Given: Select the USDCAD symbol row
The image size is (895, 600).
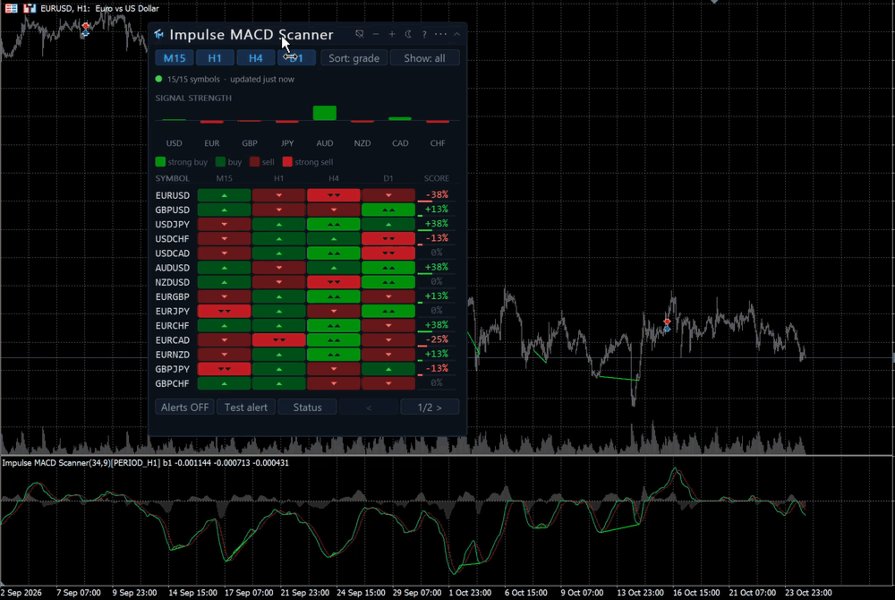Looking at the screenshot, I should (305, 253).
